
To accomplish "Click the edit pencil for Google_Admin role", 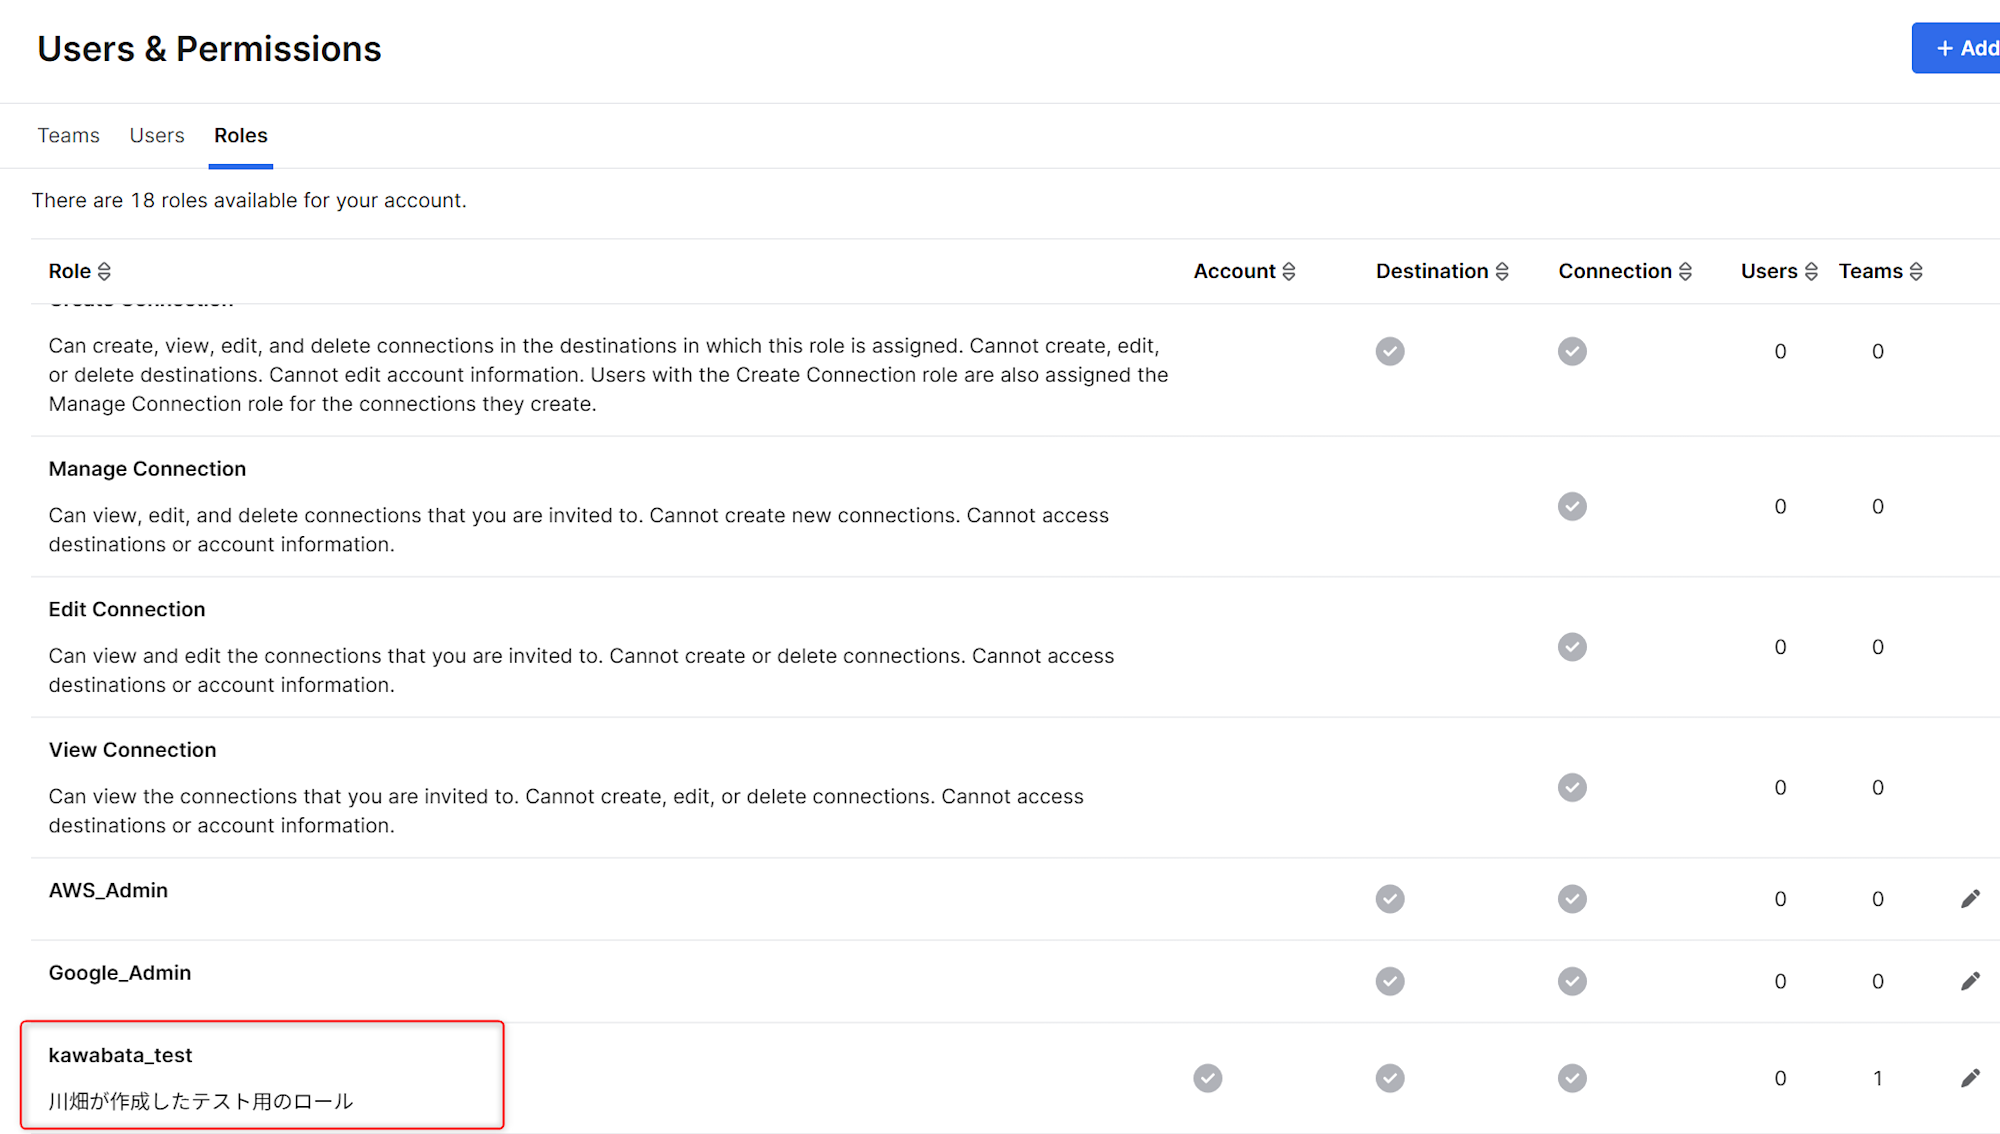I will 1969,981.
